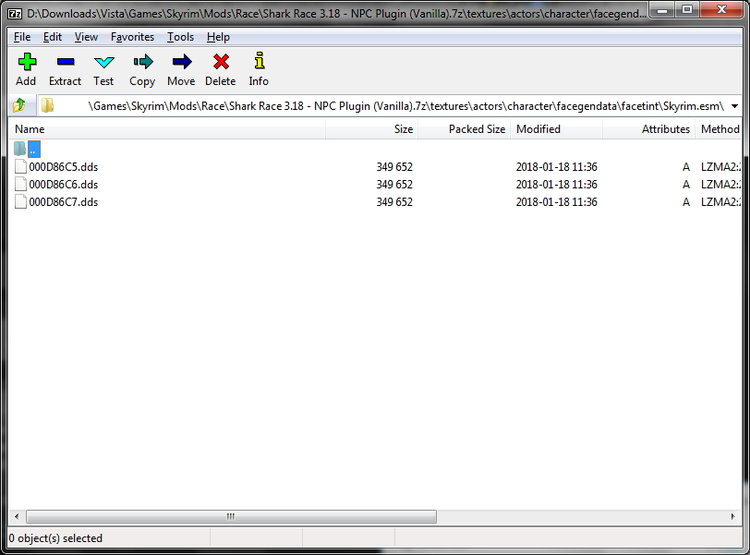The image size is (750, 555).
Task: Open the Help menu
Action: [218, 37]
